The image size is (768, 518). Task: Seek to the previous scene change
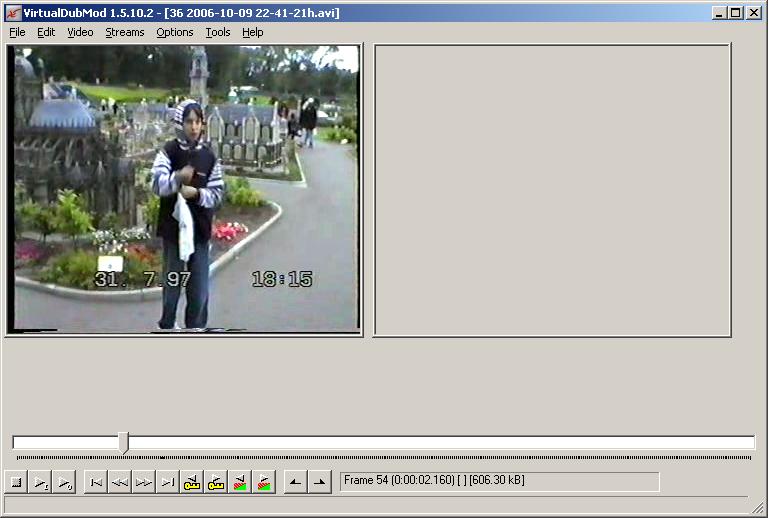240,482
